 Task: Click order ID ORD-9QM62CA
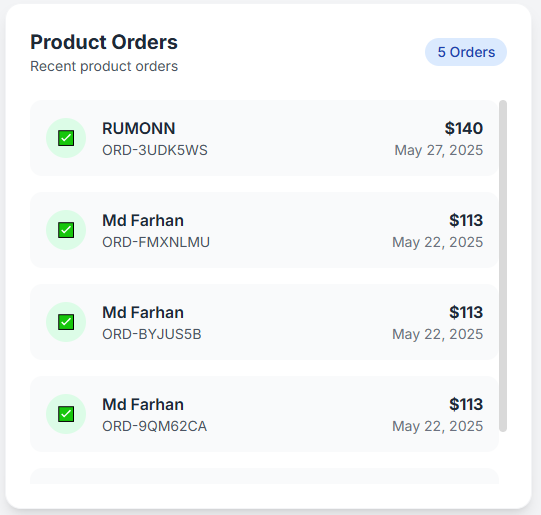(x=155, y=426)
